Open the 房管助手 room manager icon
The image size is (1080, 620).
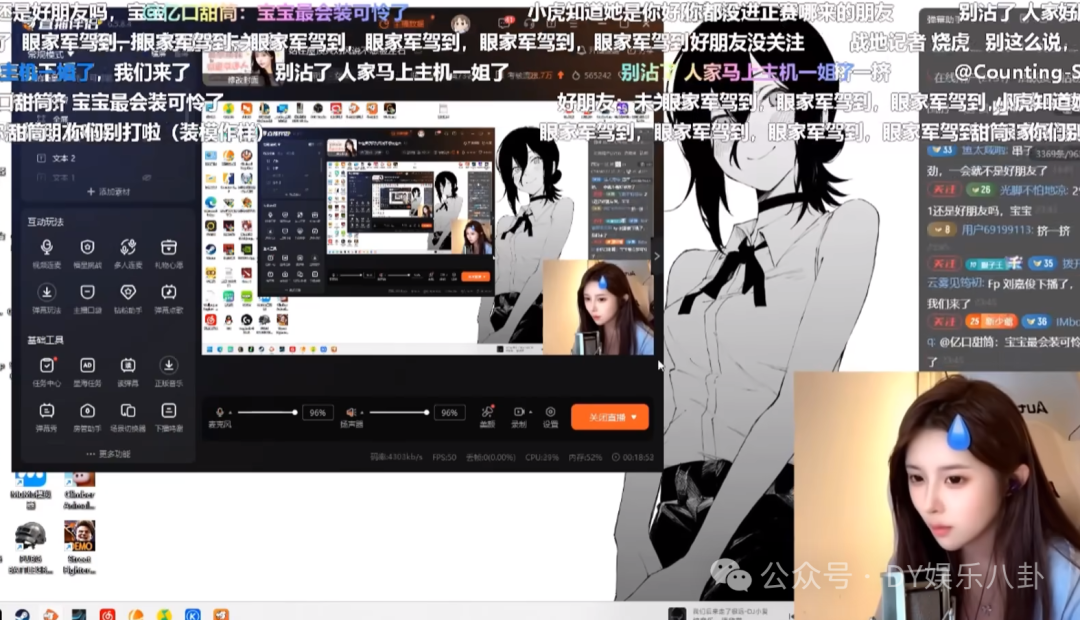point(87,411)
